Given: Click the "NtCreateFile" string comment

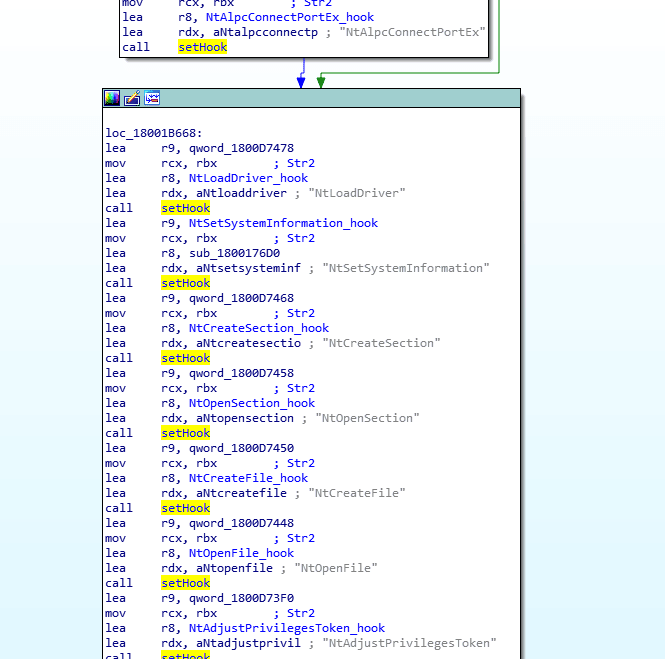Looking at the screenshot, I should (357, 493).
